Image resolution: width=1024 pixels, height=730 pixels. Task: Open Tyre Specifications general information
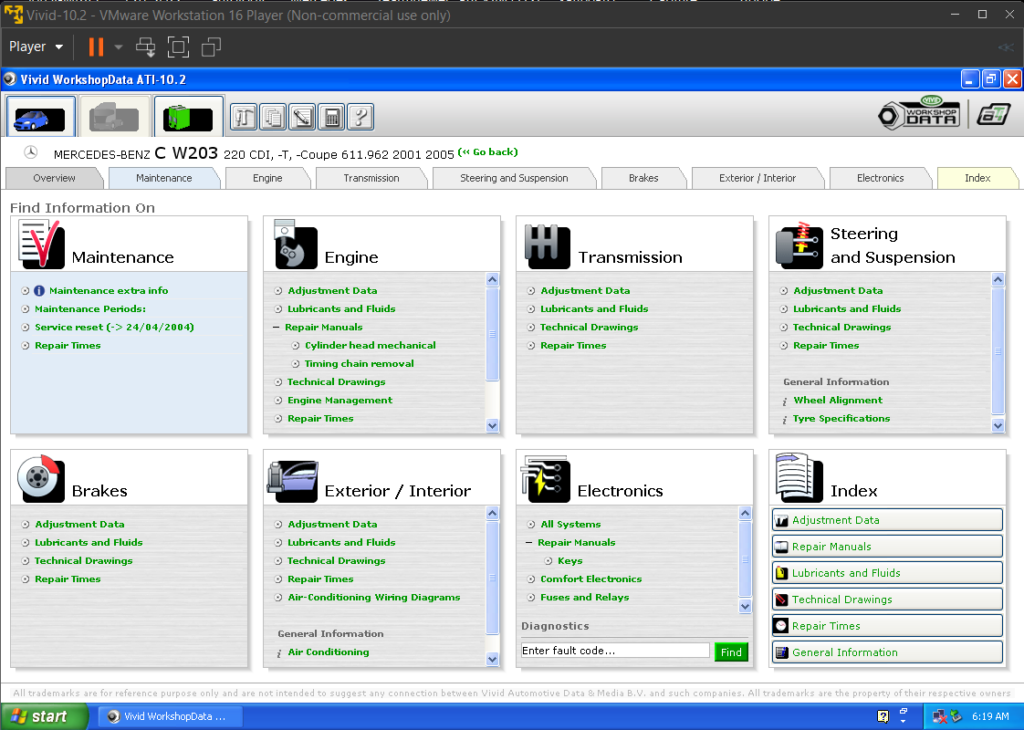[841, 419]
